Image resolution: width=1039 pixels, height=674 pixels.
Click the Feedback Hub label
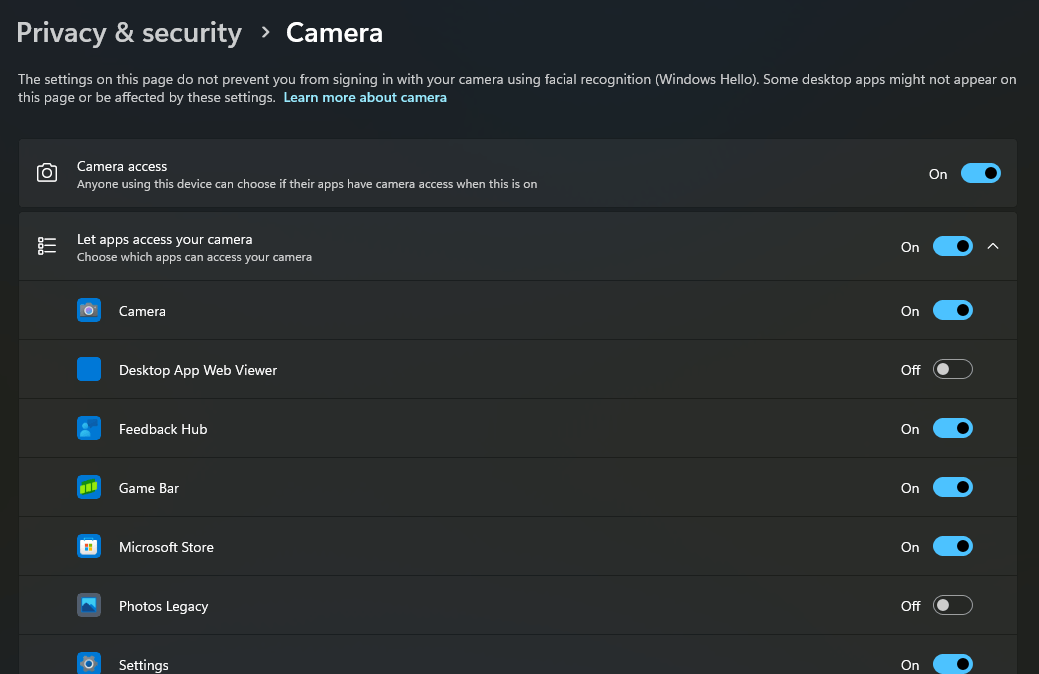coord(163,429)
